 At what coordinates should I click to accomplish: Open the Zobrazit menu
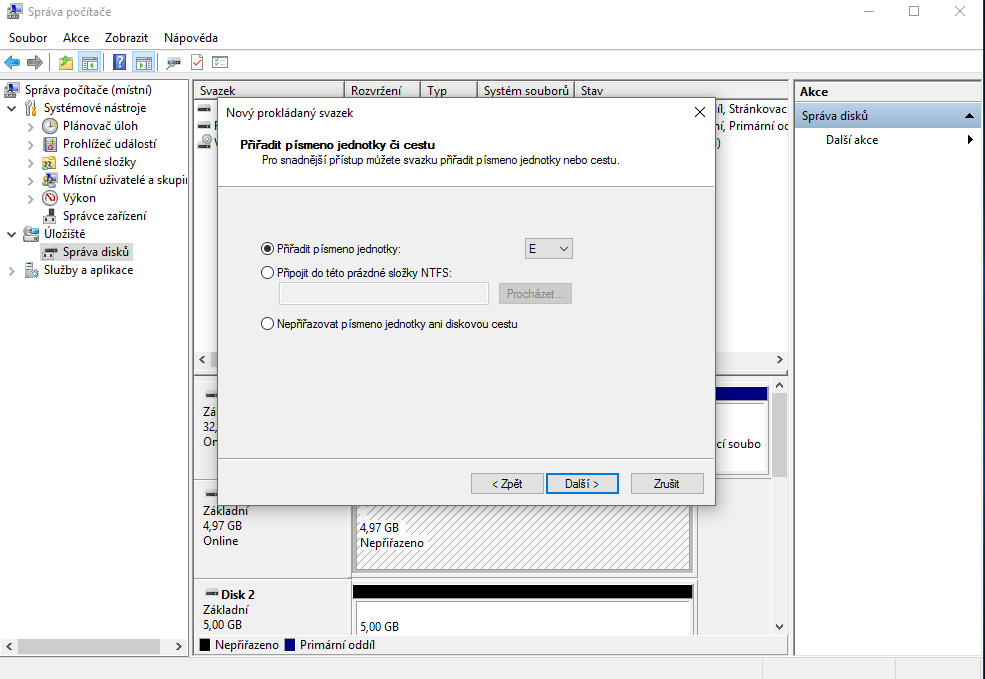pos(126,38)
